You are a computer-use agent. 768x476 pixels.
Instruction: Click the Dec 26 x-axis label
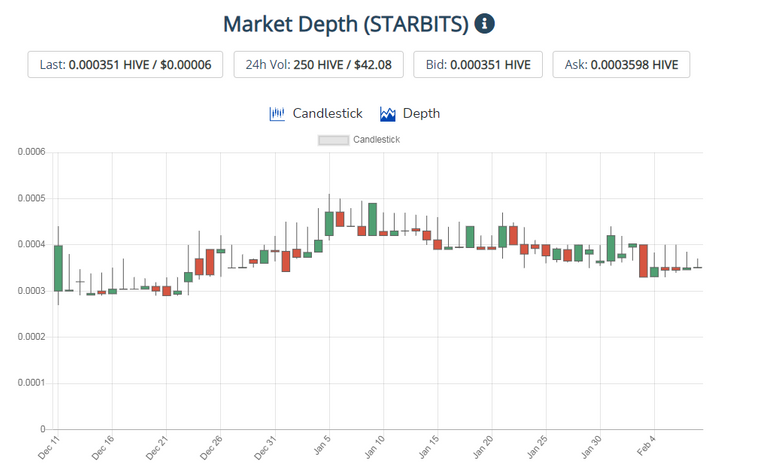click(x=211, y=447)
